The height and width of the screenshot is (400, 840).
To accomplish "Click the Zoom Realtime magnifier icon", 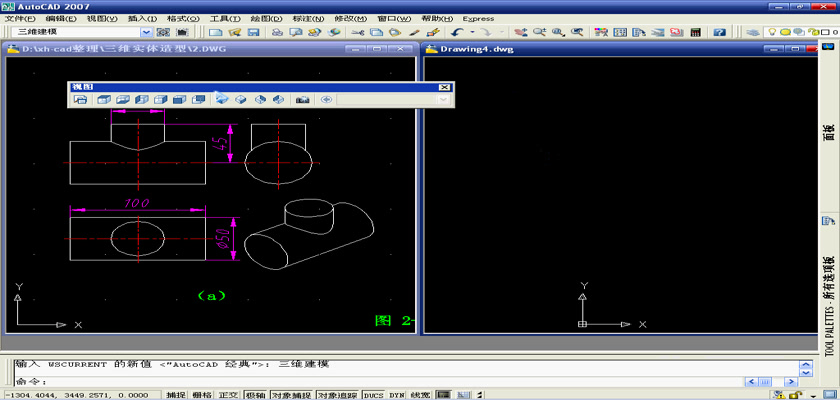I will [538, 32].
